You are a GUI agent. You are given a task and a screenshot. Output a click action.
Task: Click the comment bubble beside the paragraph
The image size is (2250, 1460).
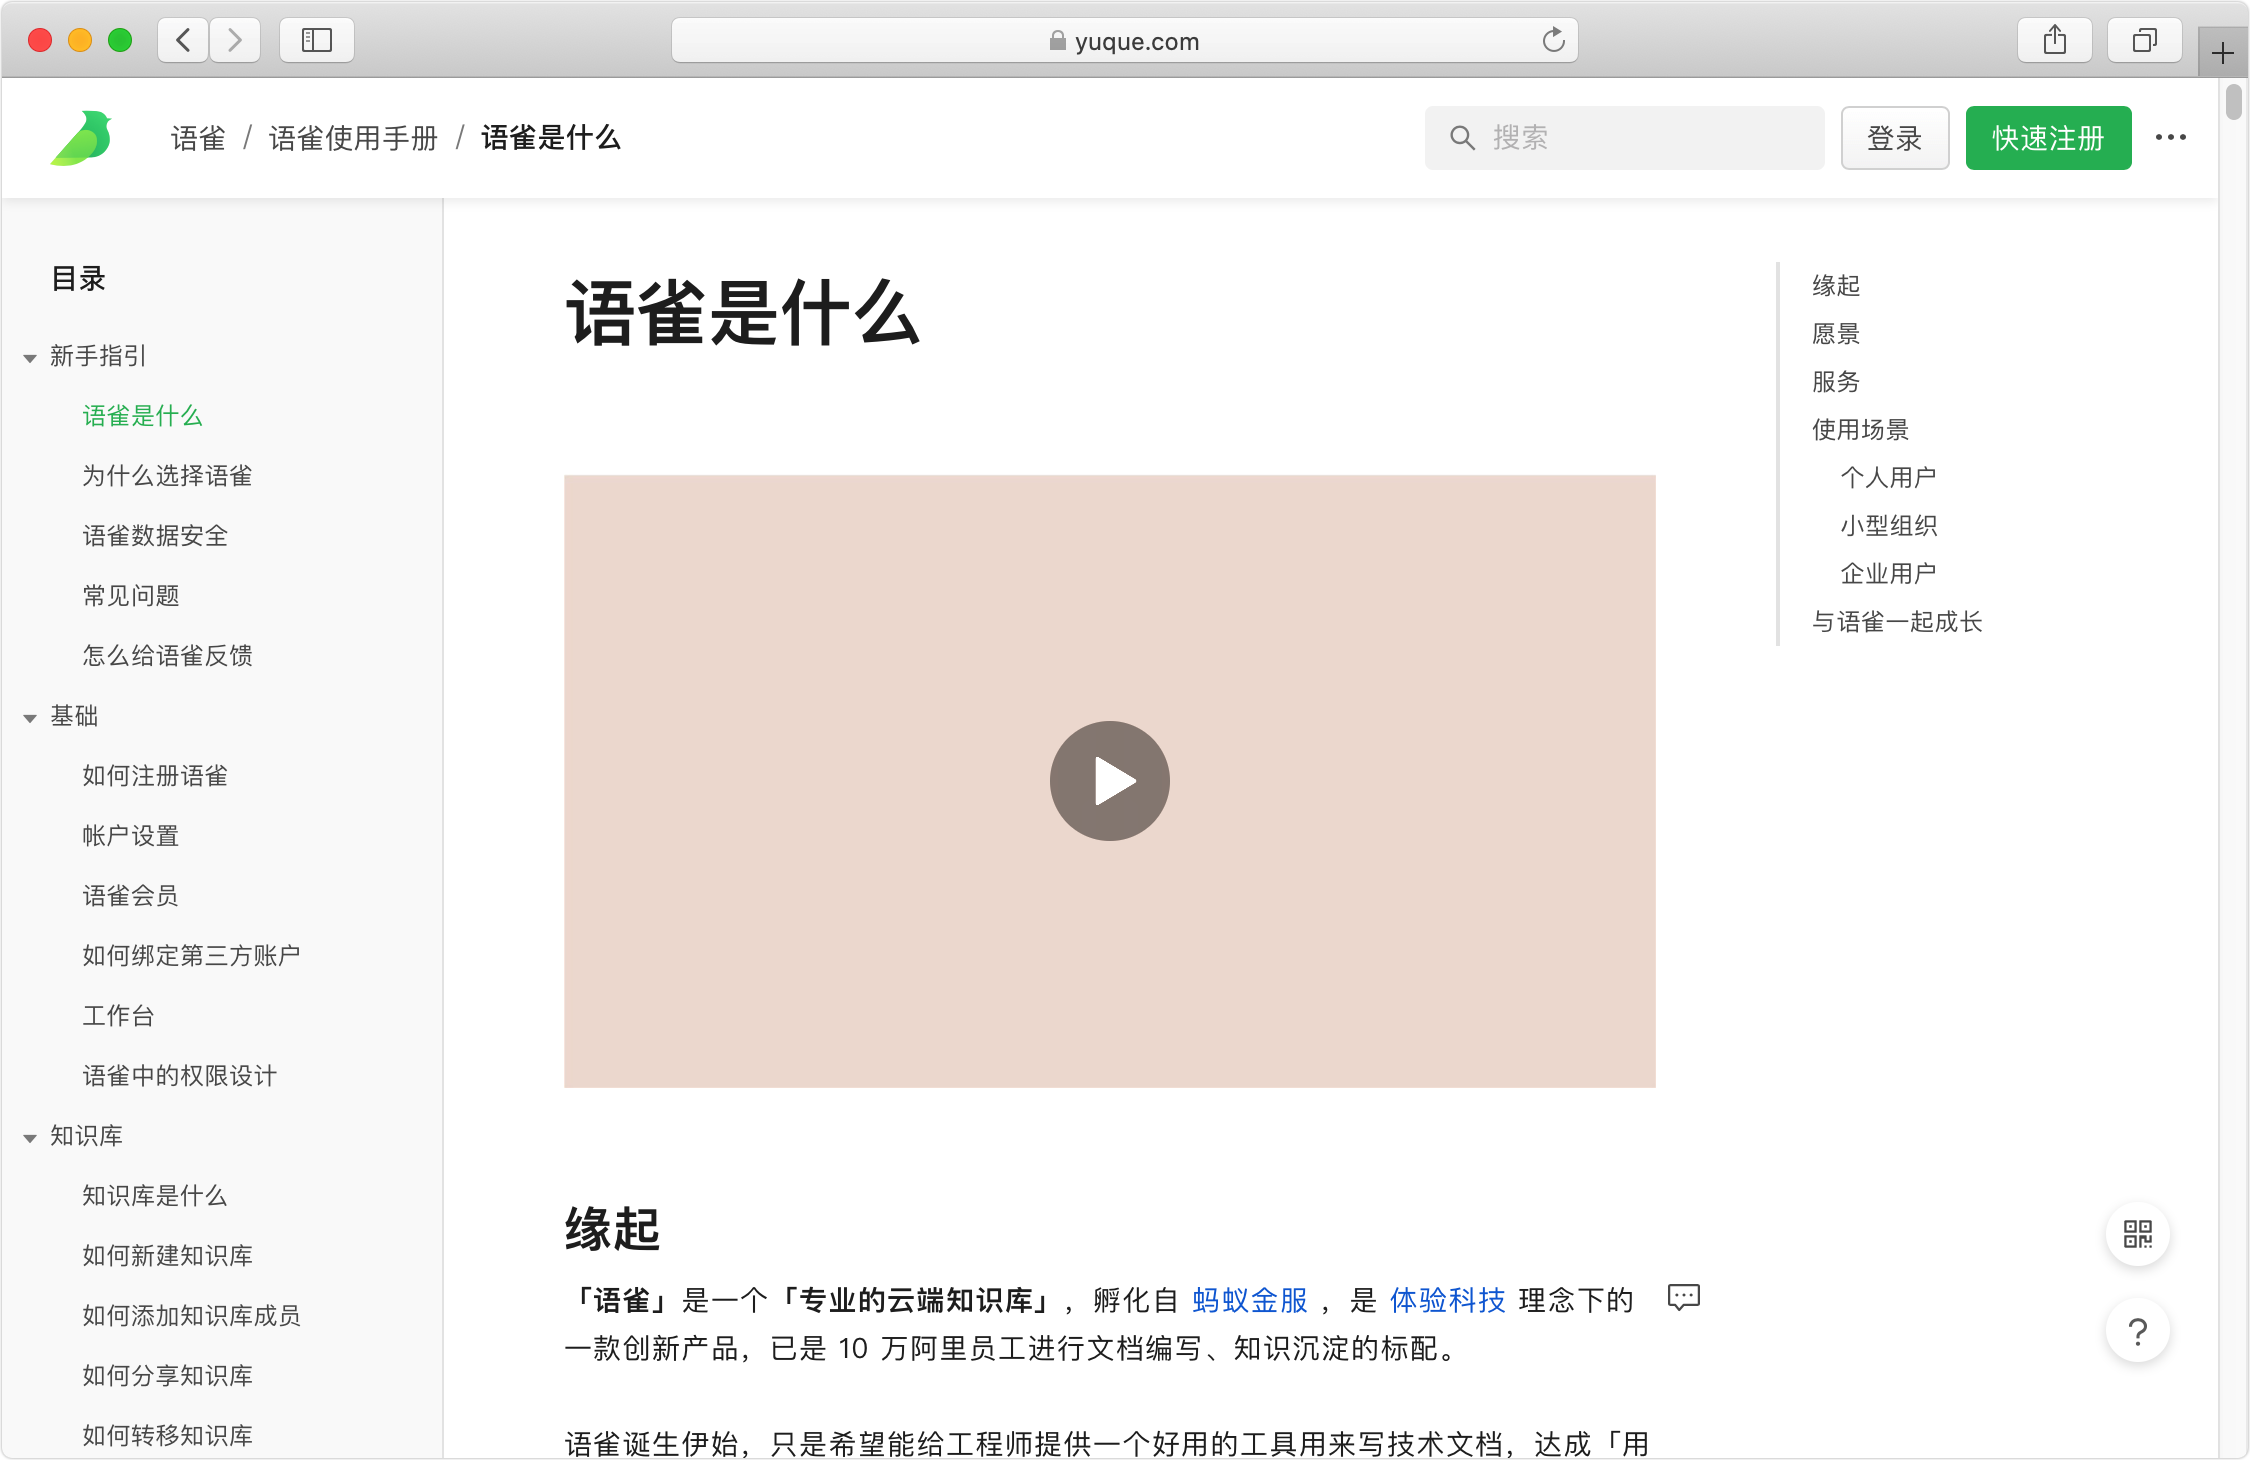coord(1684,1298)
